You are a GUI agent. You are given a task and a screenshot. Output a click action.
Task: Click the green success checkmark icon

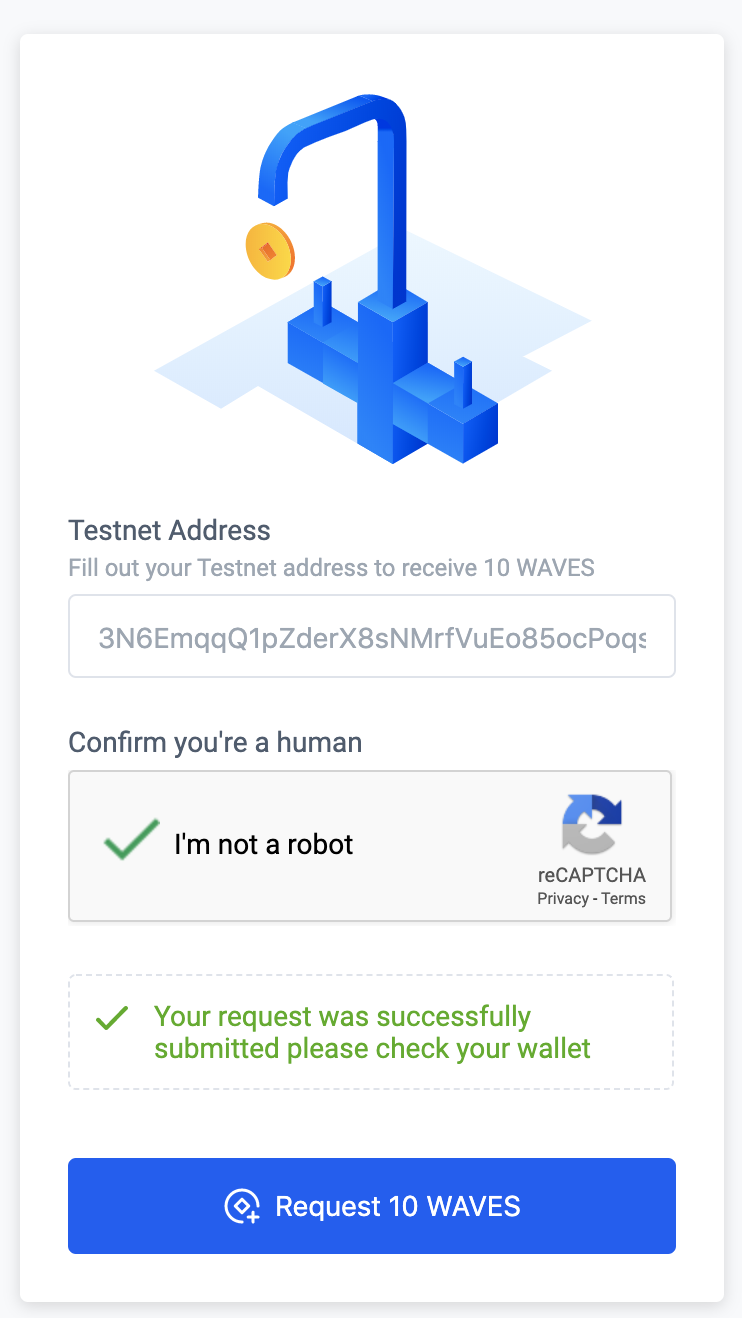(112, 1019)
